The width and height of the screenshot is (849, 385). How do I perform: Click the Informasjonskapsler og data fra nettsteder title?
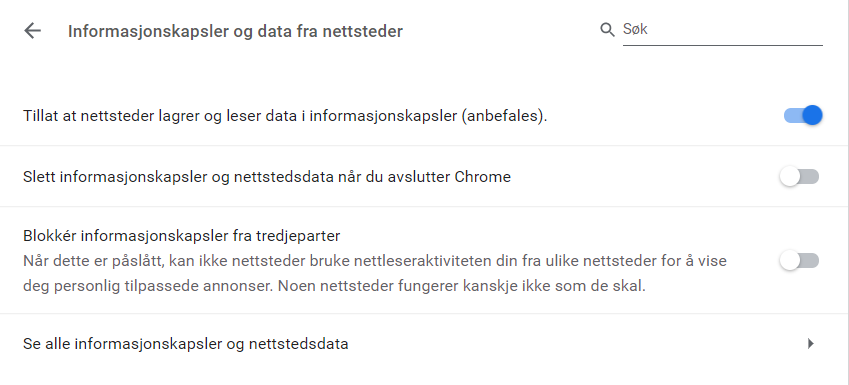235,31
